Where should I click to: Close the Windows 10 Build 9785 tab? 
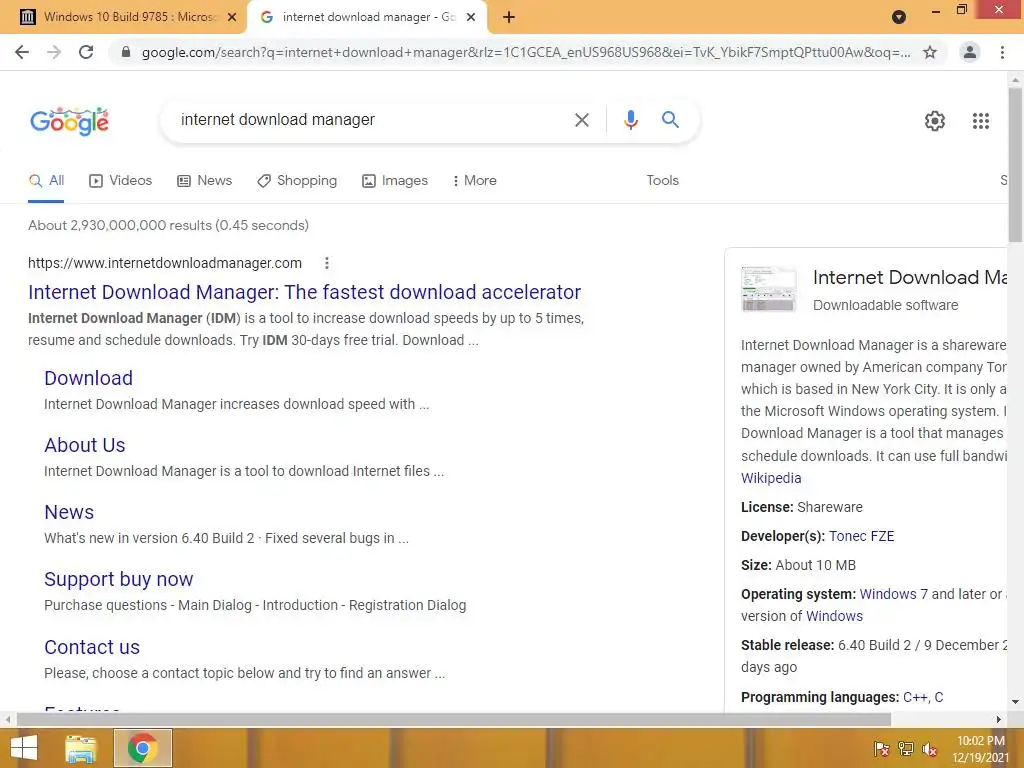click(232, 18)
